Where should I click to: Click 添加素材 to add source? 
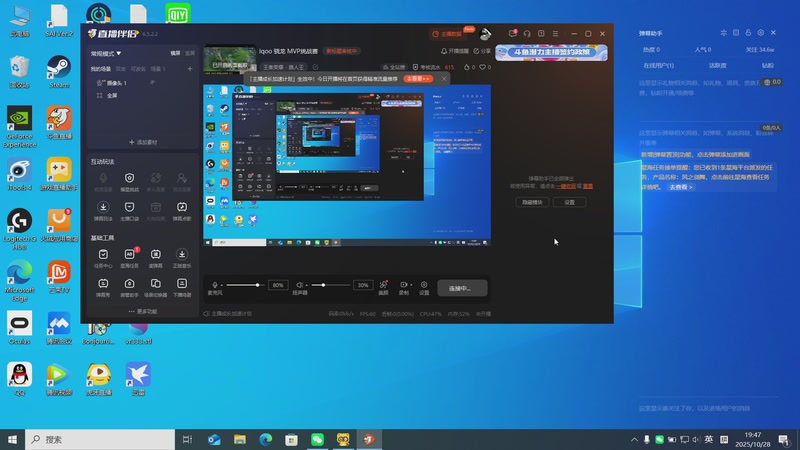(x=143, y=142)
